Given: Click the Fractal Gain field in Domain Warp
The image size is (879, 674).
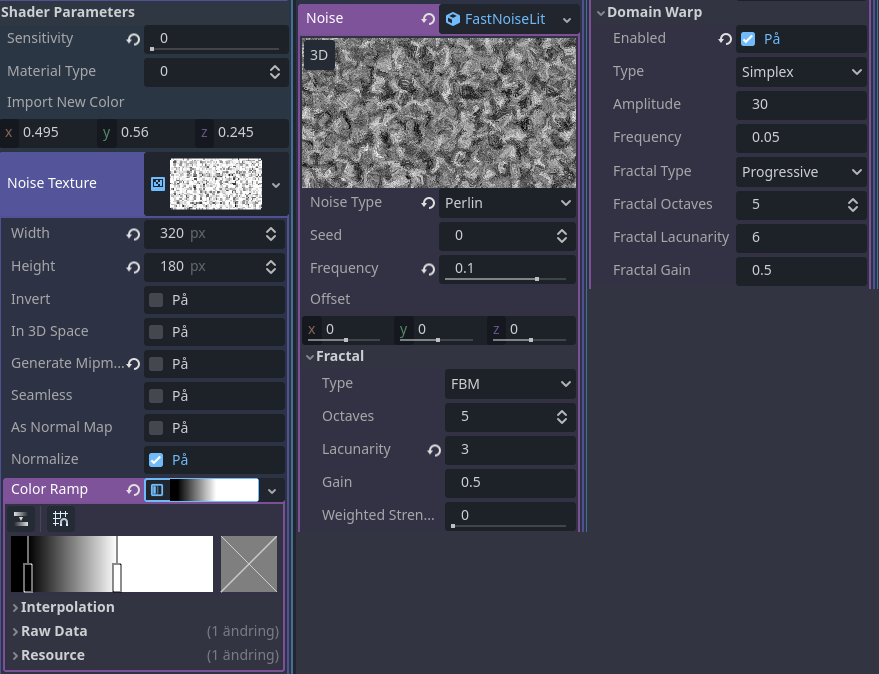Looking at the screenshot, I should point(801,271).
